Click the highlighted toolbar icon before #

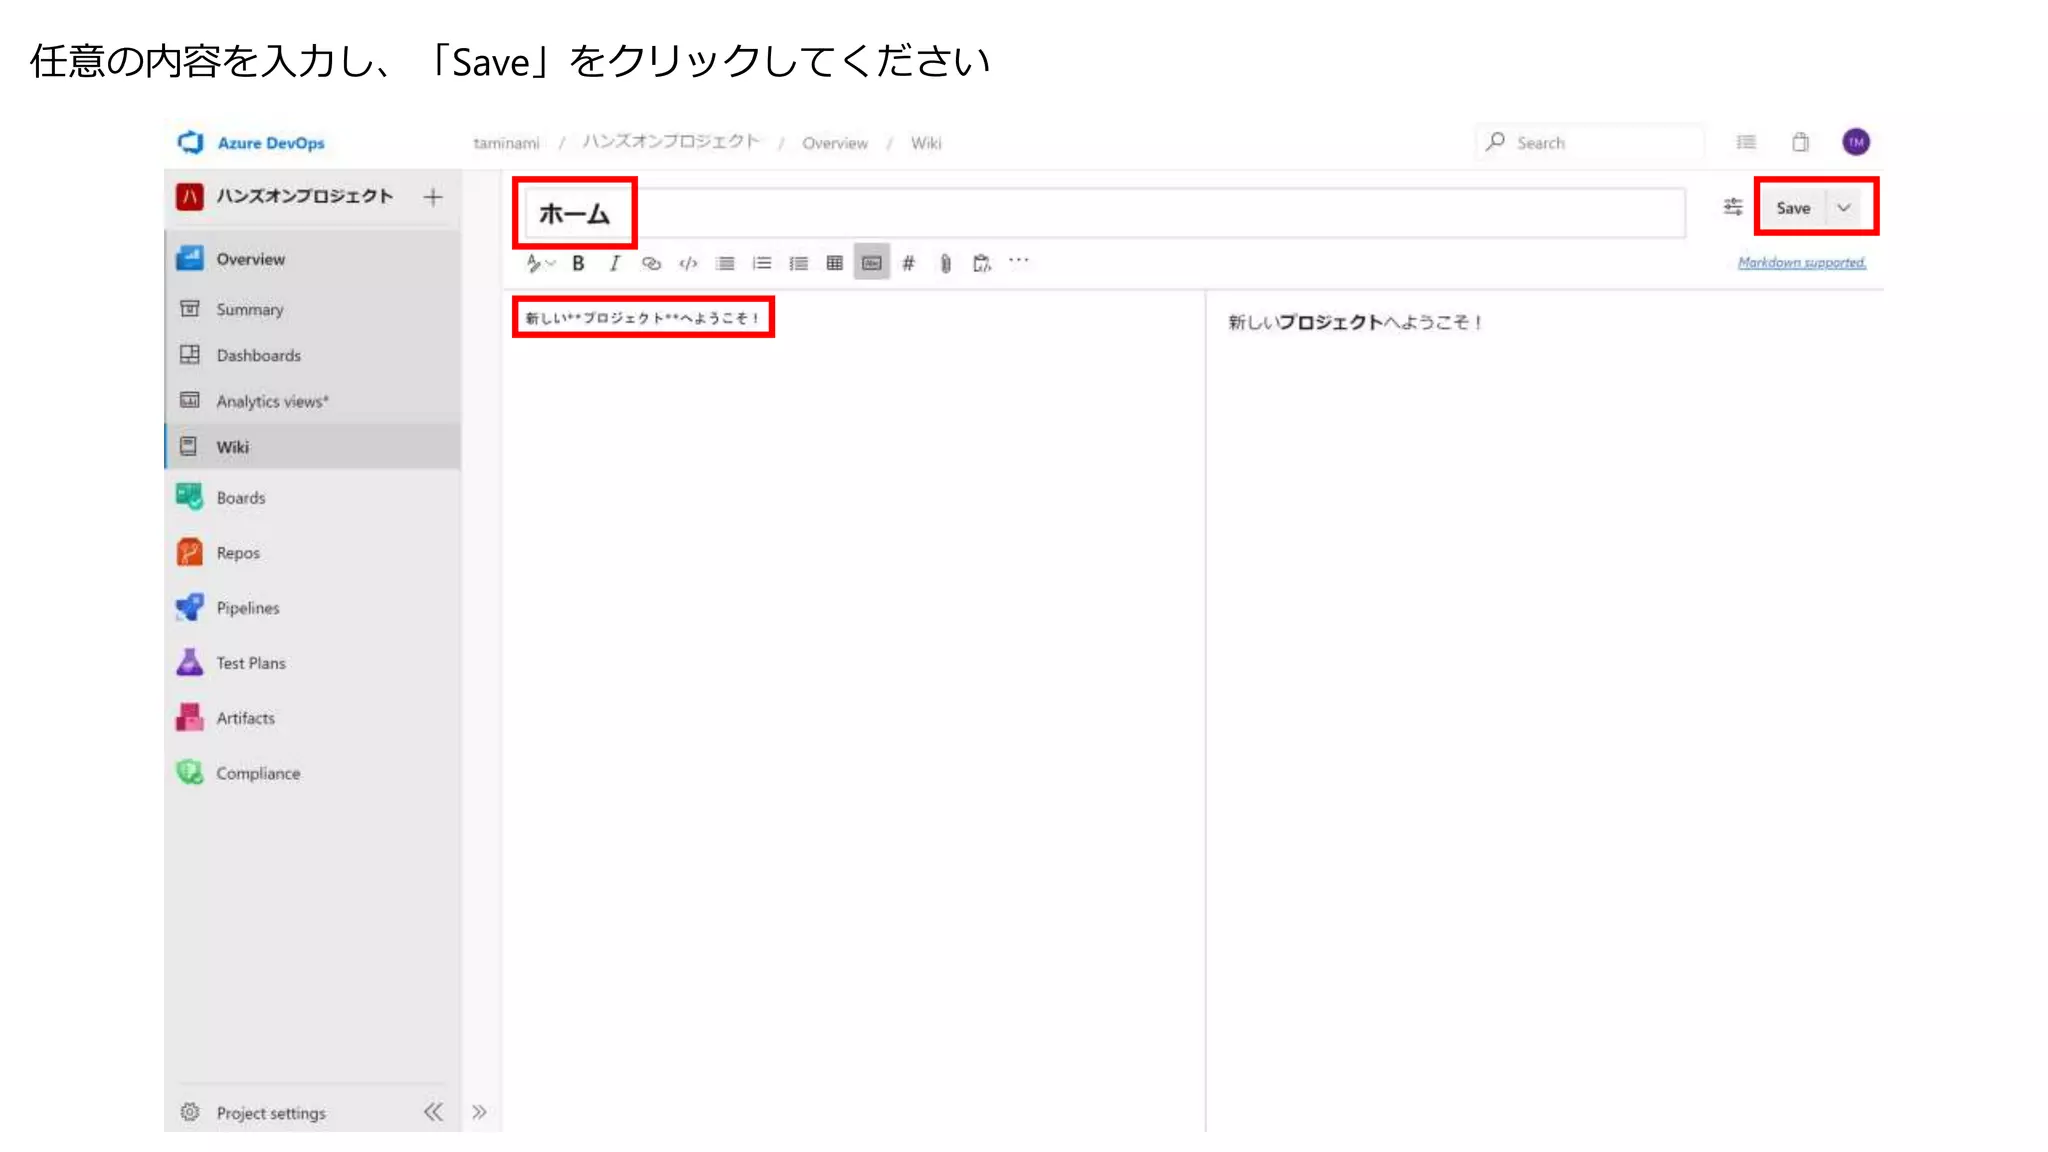(x=872, y=263)
